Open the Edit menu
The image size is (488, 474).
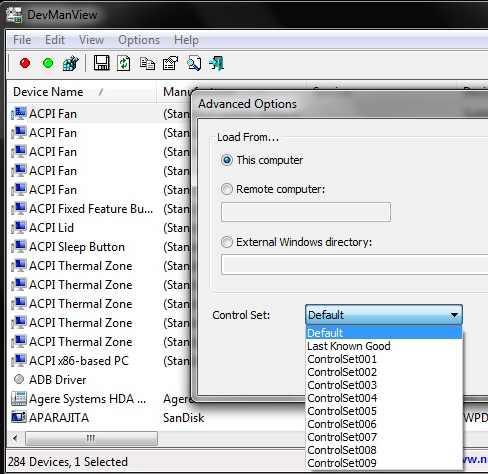coord(55,40)
